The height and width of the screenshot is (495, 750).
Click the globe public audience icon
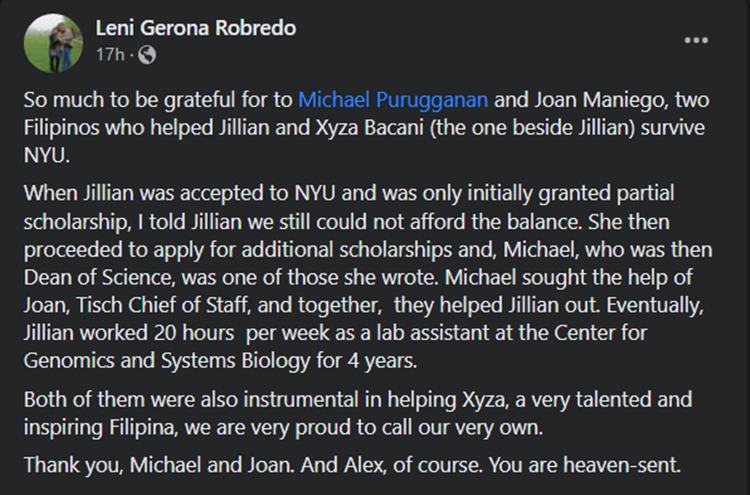[x=147, y=55]
